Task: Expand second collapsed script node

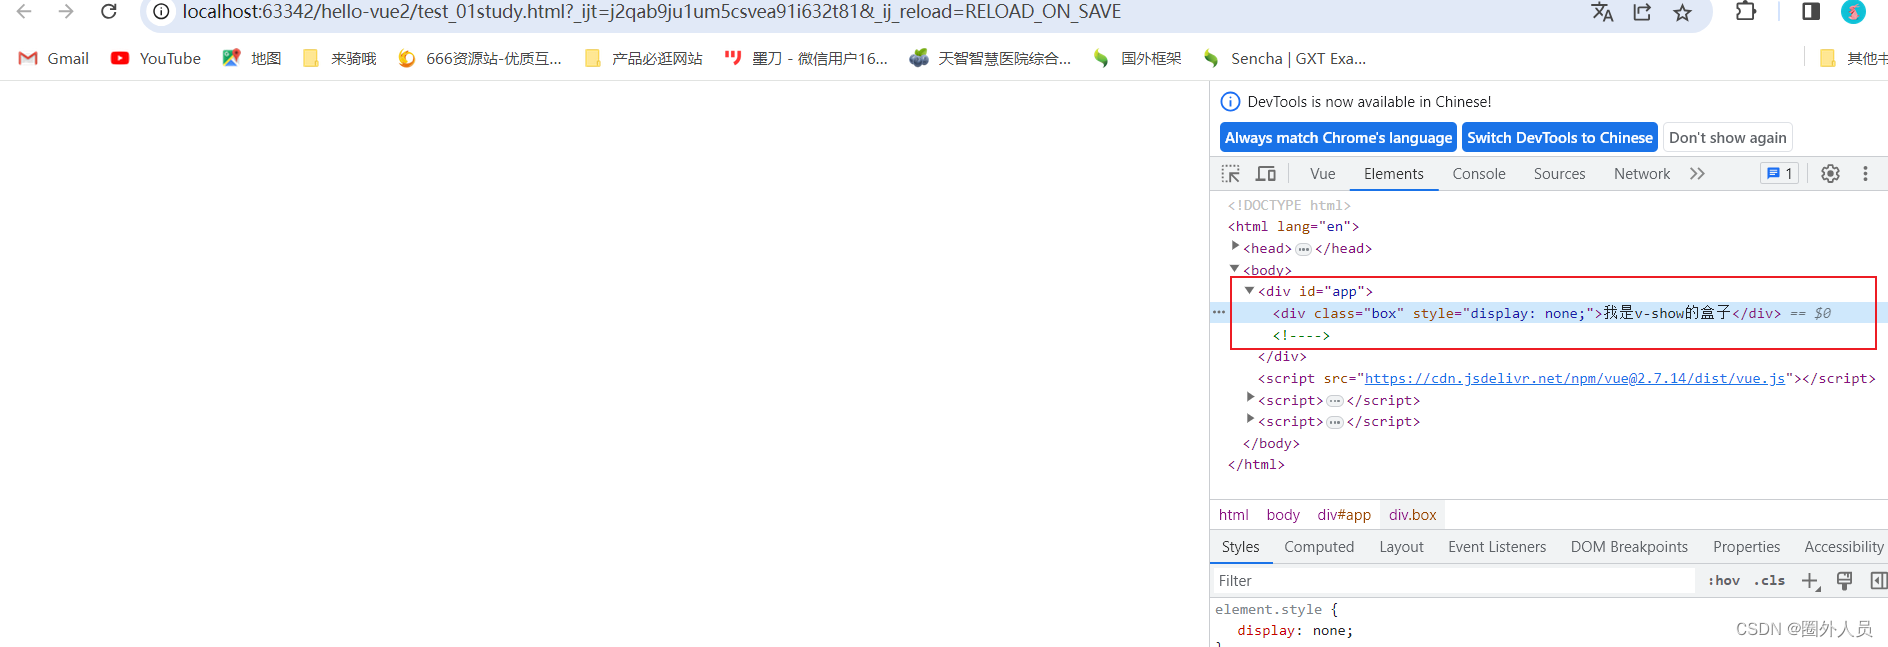Action: [1250, 419]
